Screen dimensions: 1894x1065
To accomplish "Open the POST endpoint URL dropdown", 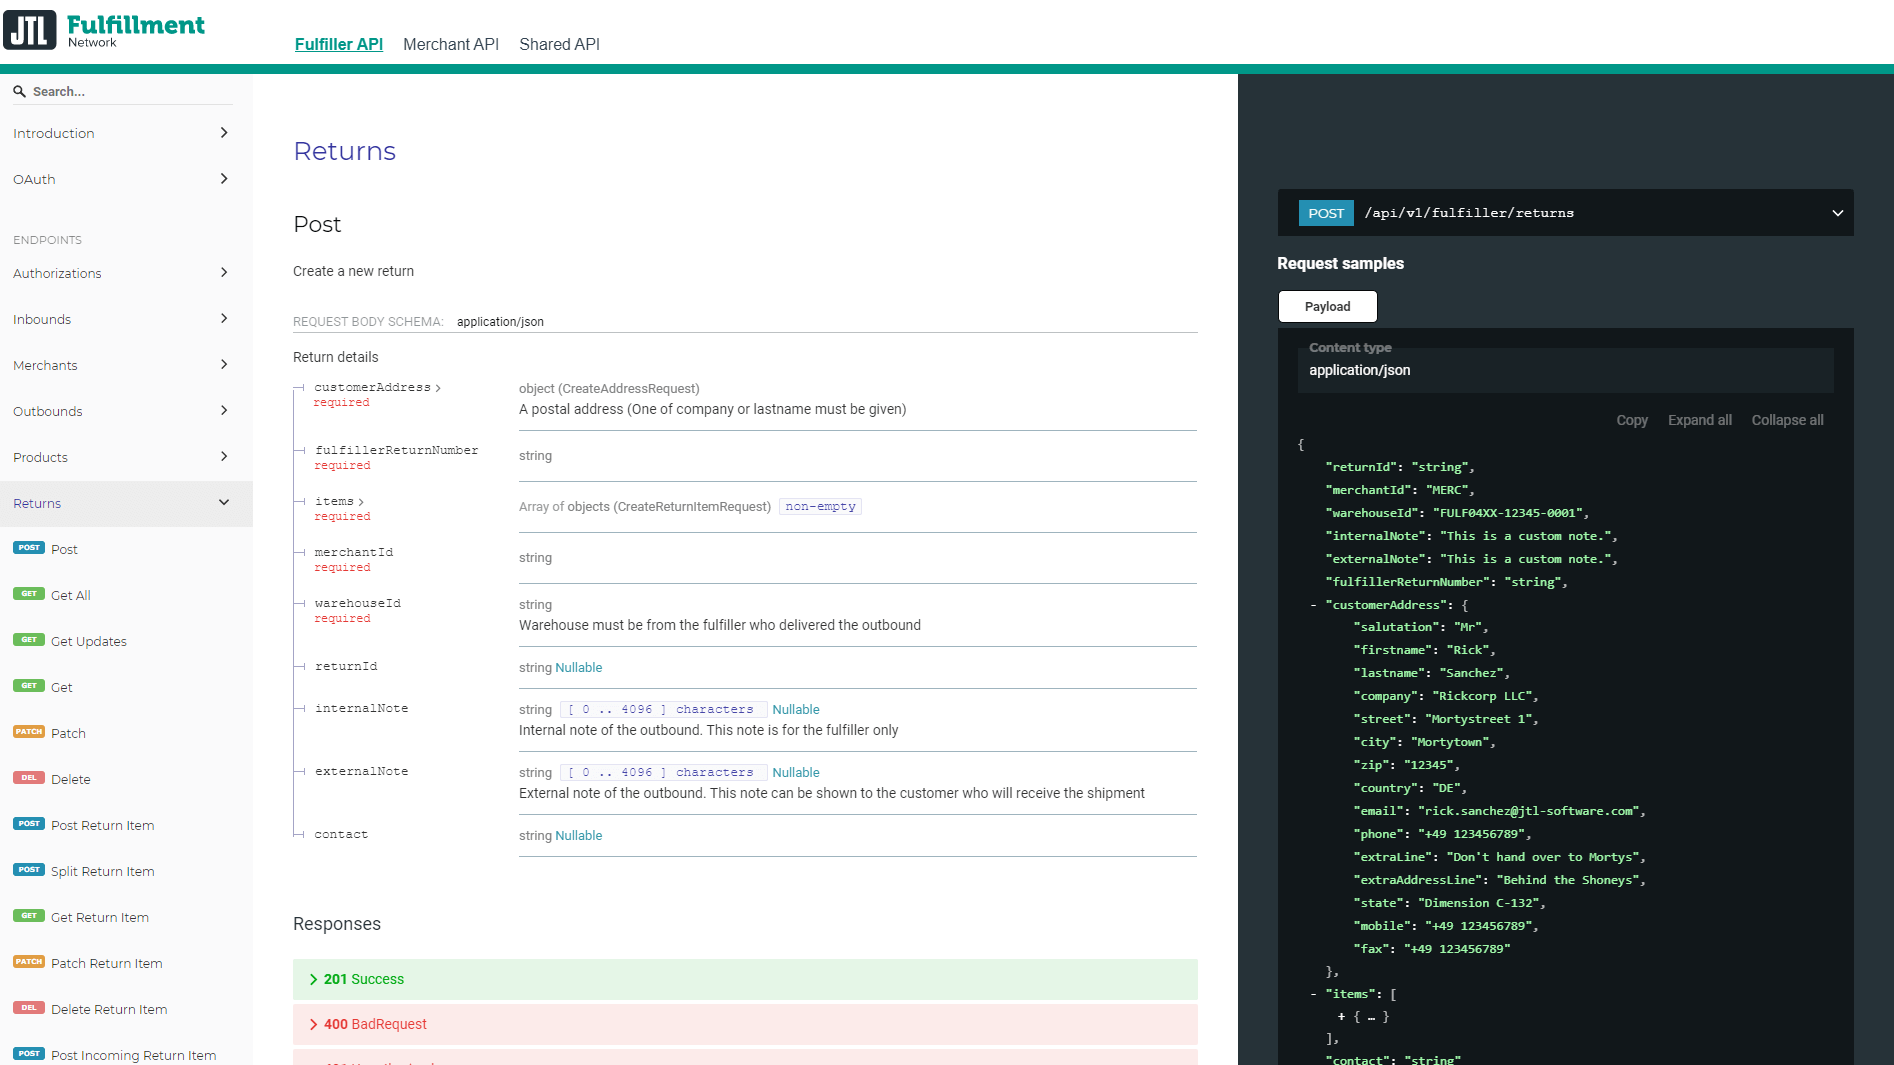I will pos(1836,213).
